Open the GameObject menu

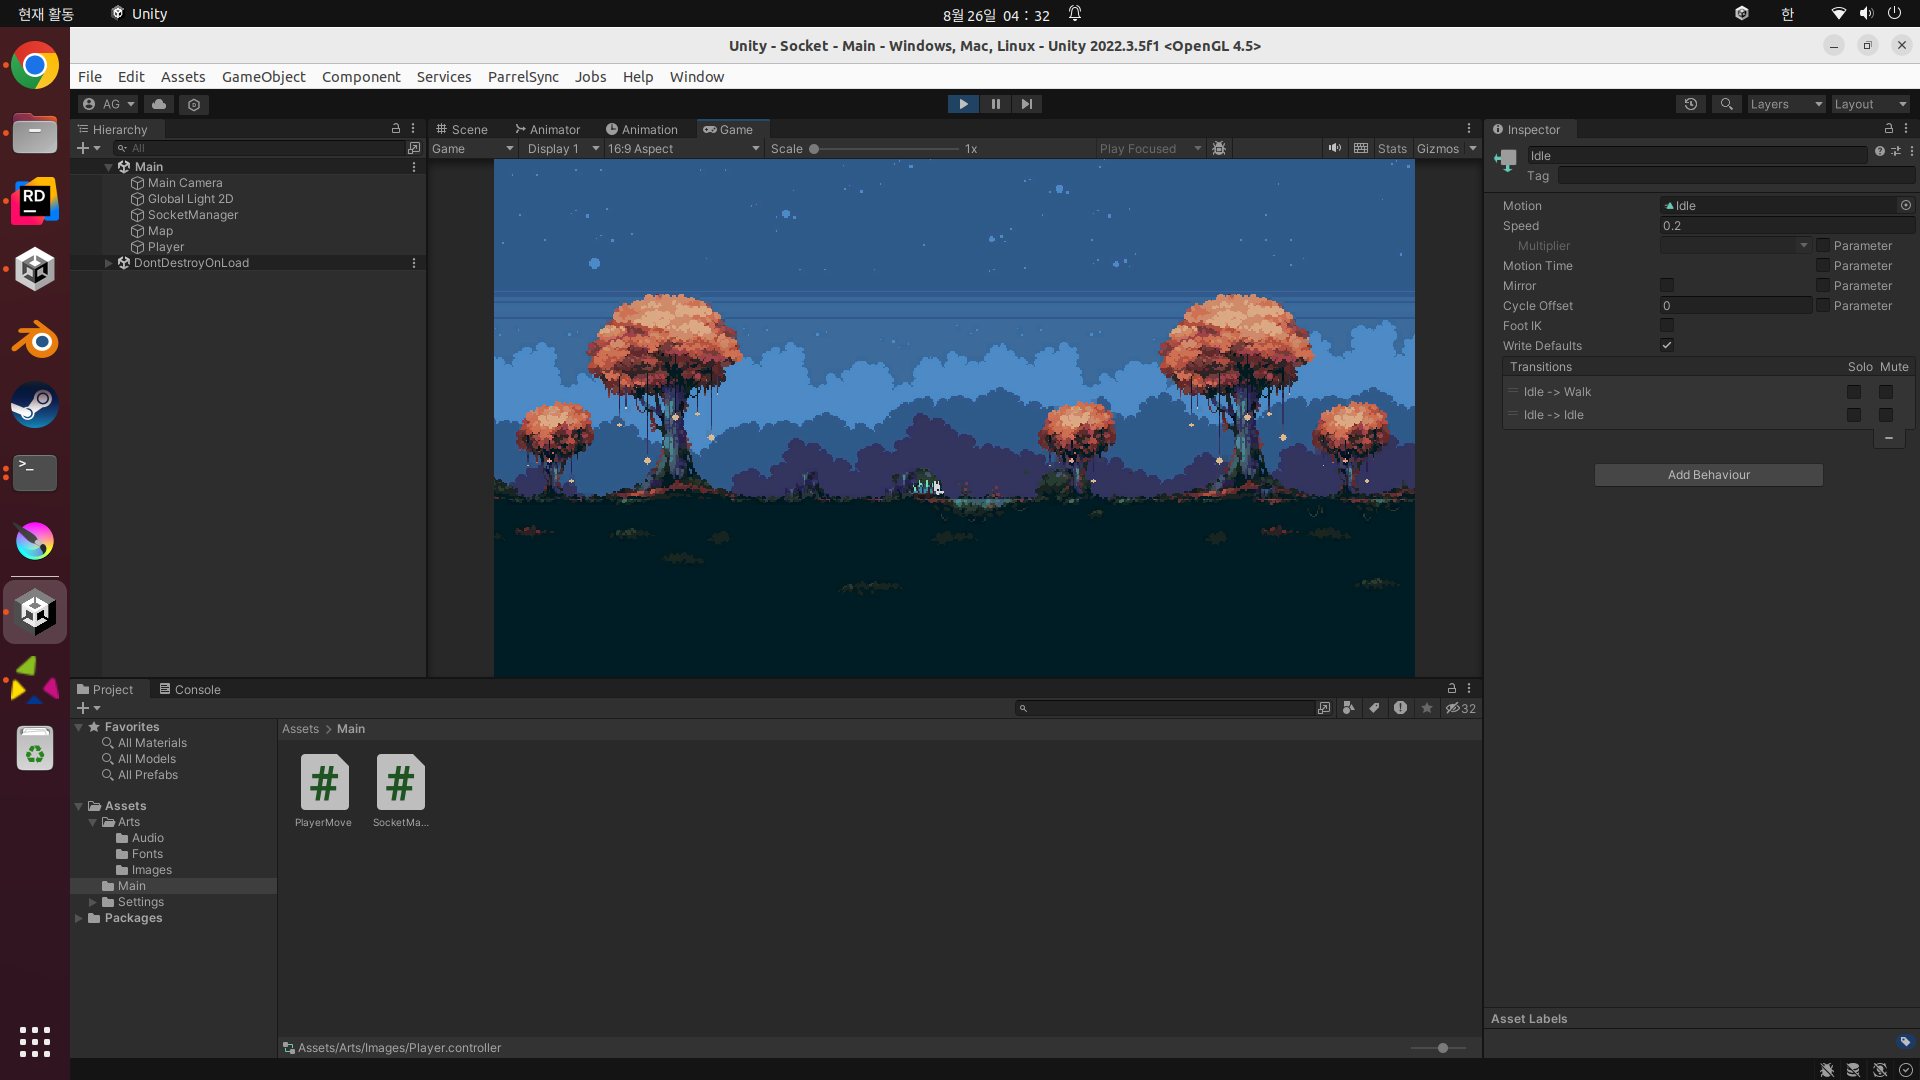click(263, 77)
